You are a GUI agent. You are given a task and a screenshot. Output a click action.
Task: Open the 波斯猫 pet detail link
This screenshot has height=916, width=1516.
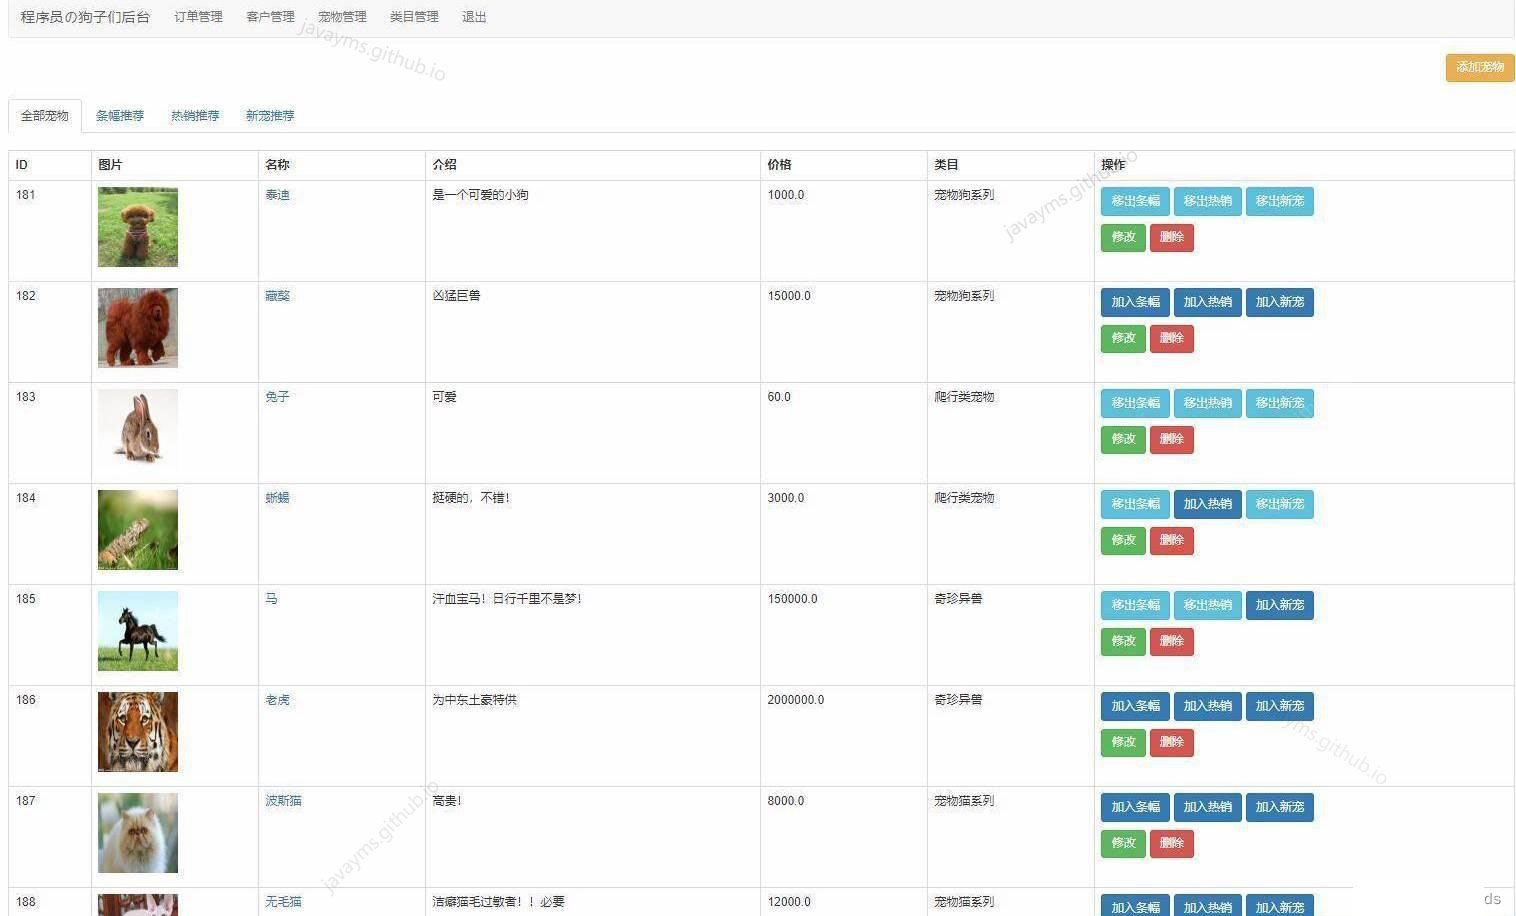click(x=282, y=800)
